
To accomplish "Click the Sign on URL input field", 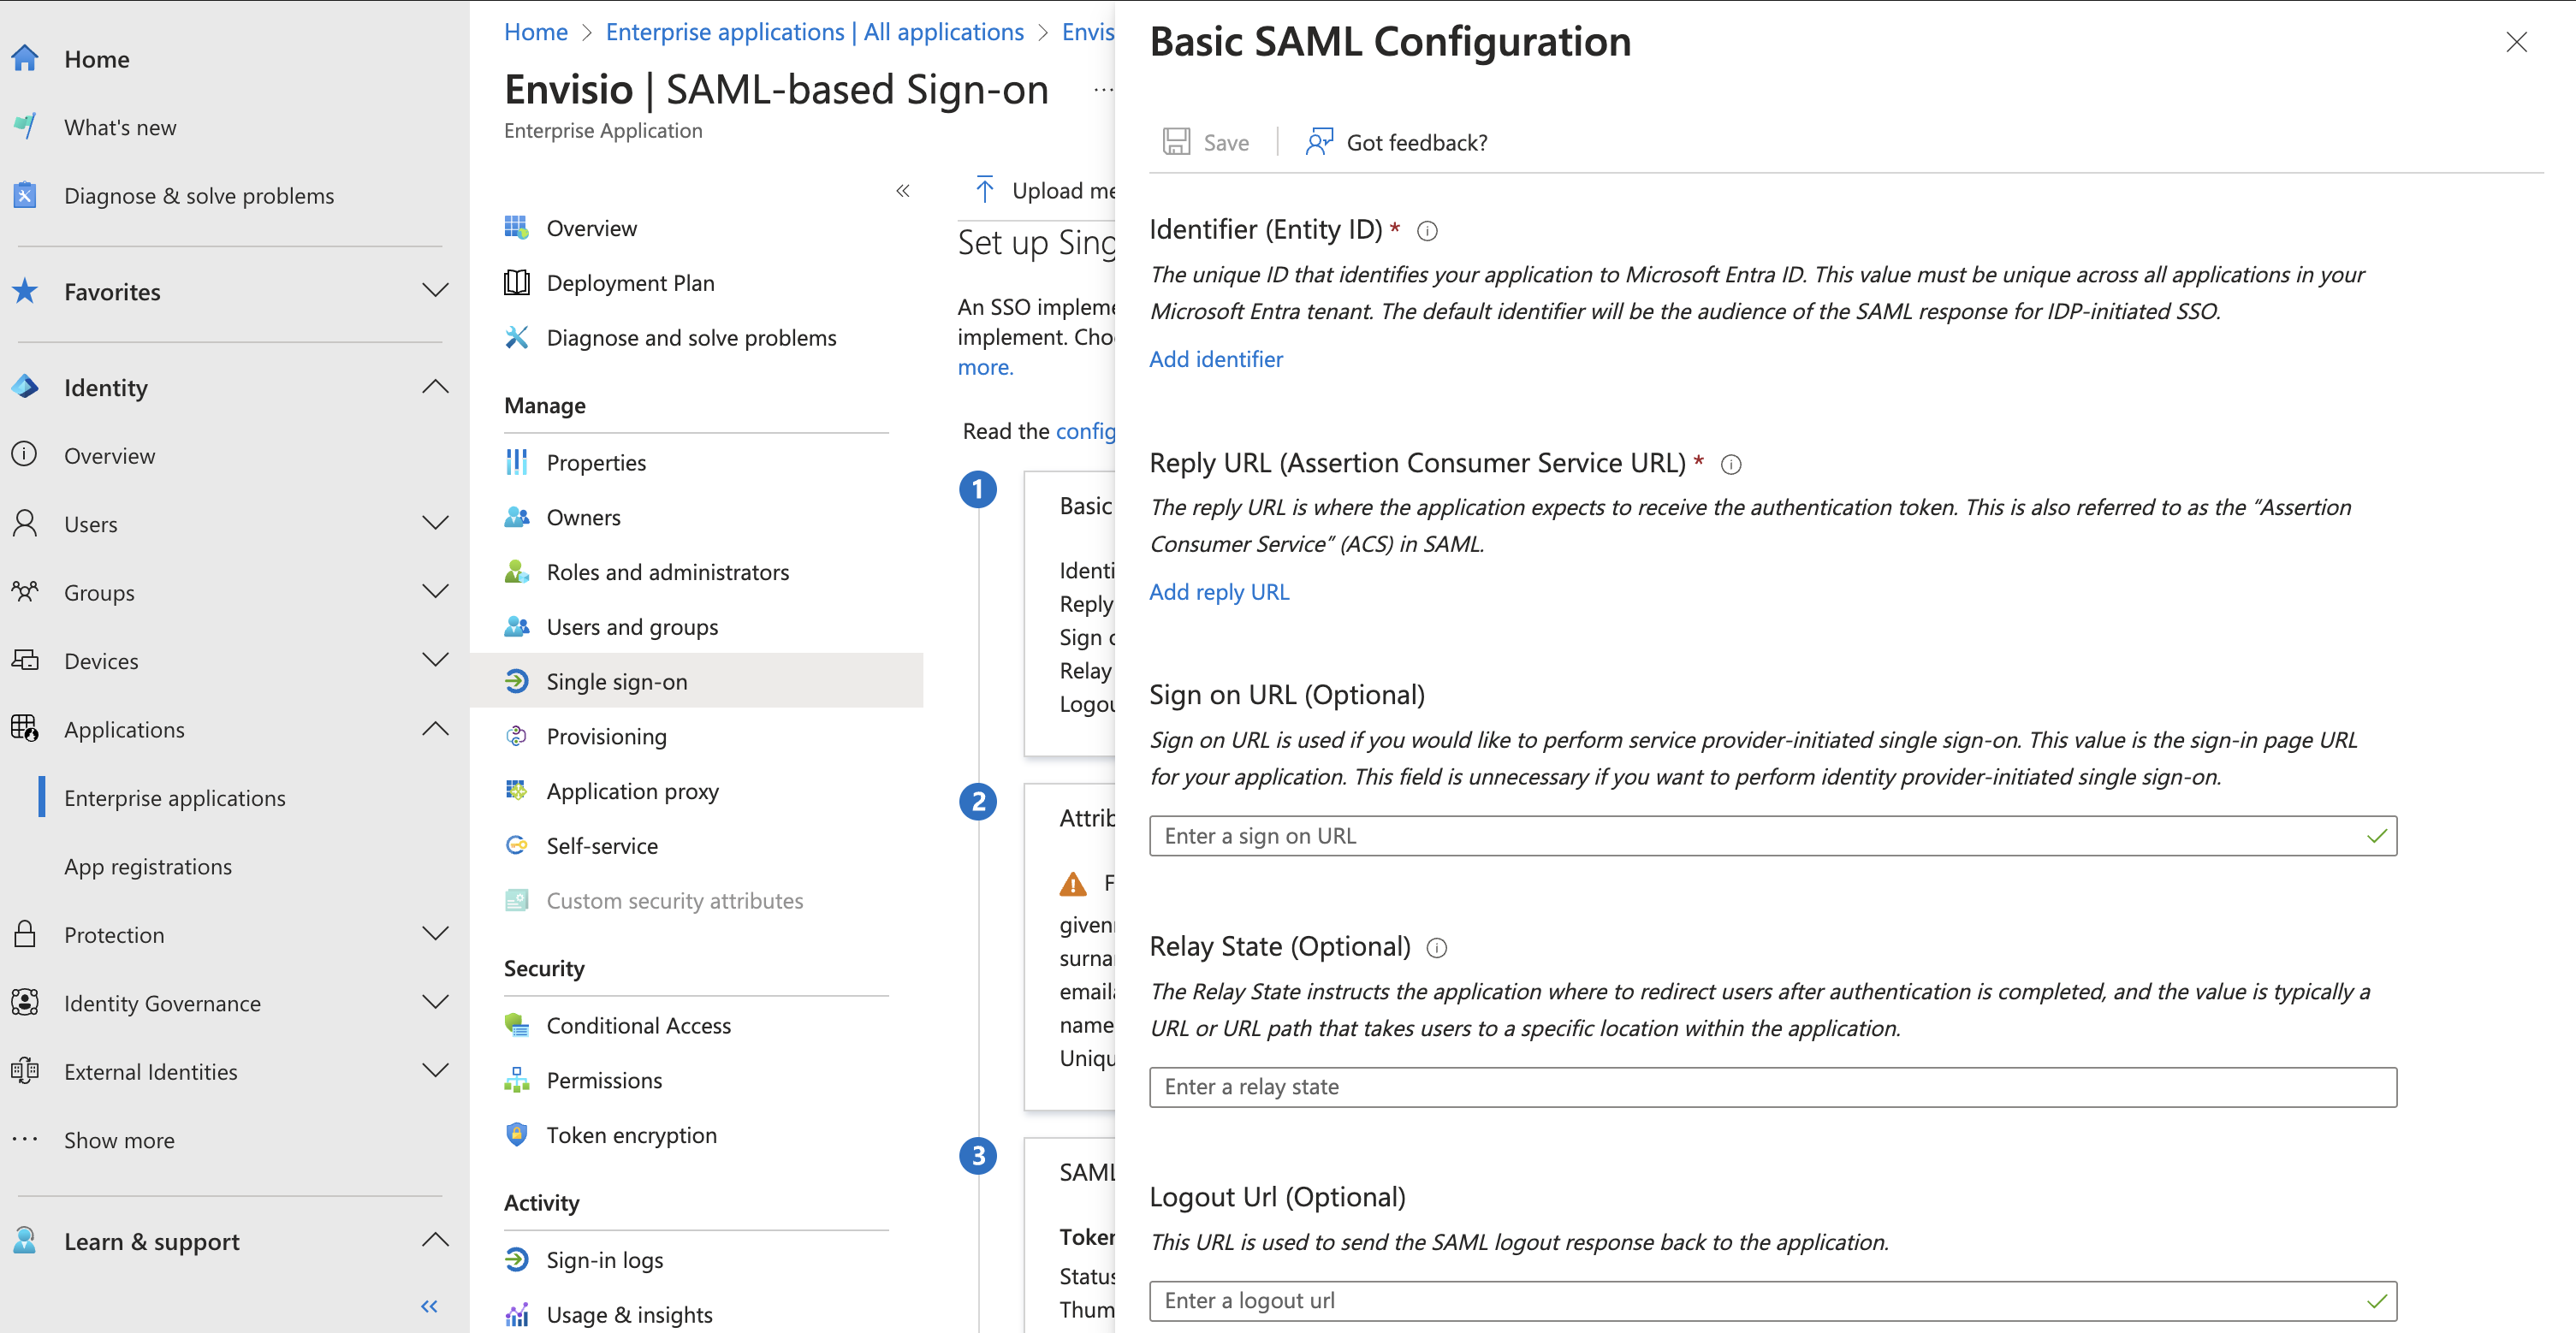I will (x=1772, y=836).
